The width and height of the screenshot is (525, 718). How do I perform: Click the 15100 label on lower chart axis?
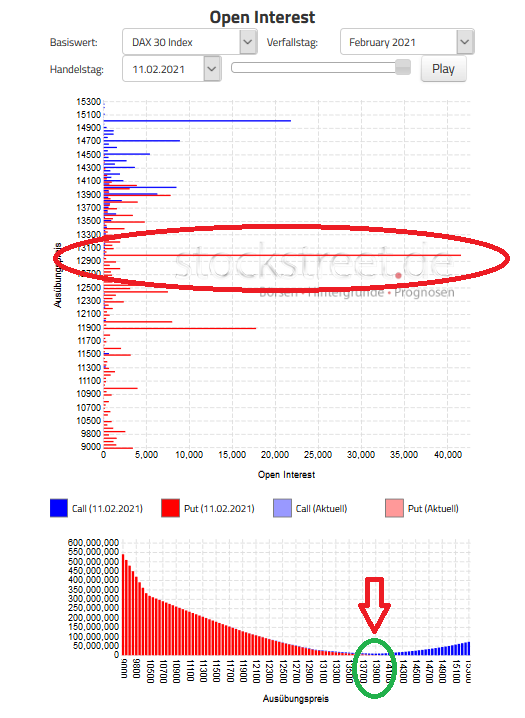pyautogui.click(x=456, y=671)
